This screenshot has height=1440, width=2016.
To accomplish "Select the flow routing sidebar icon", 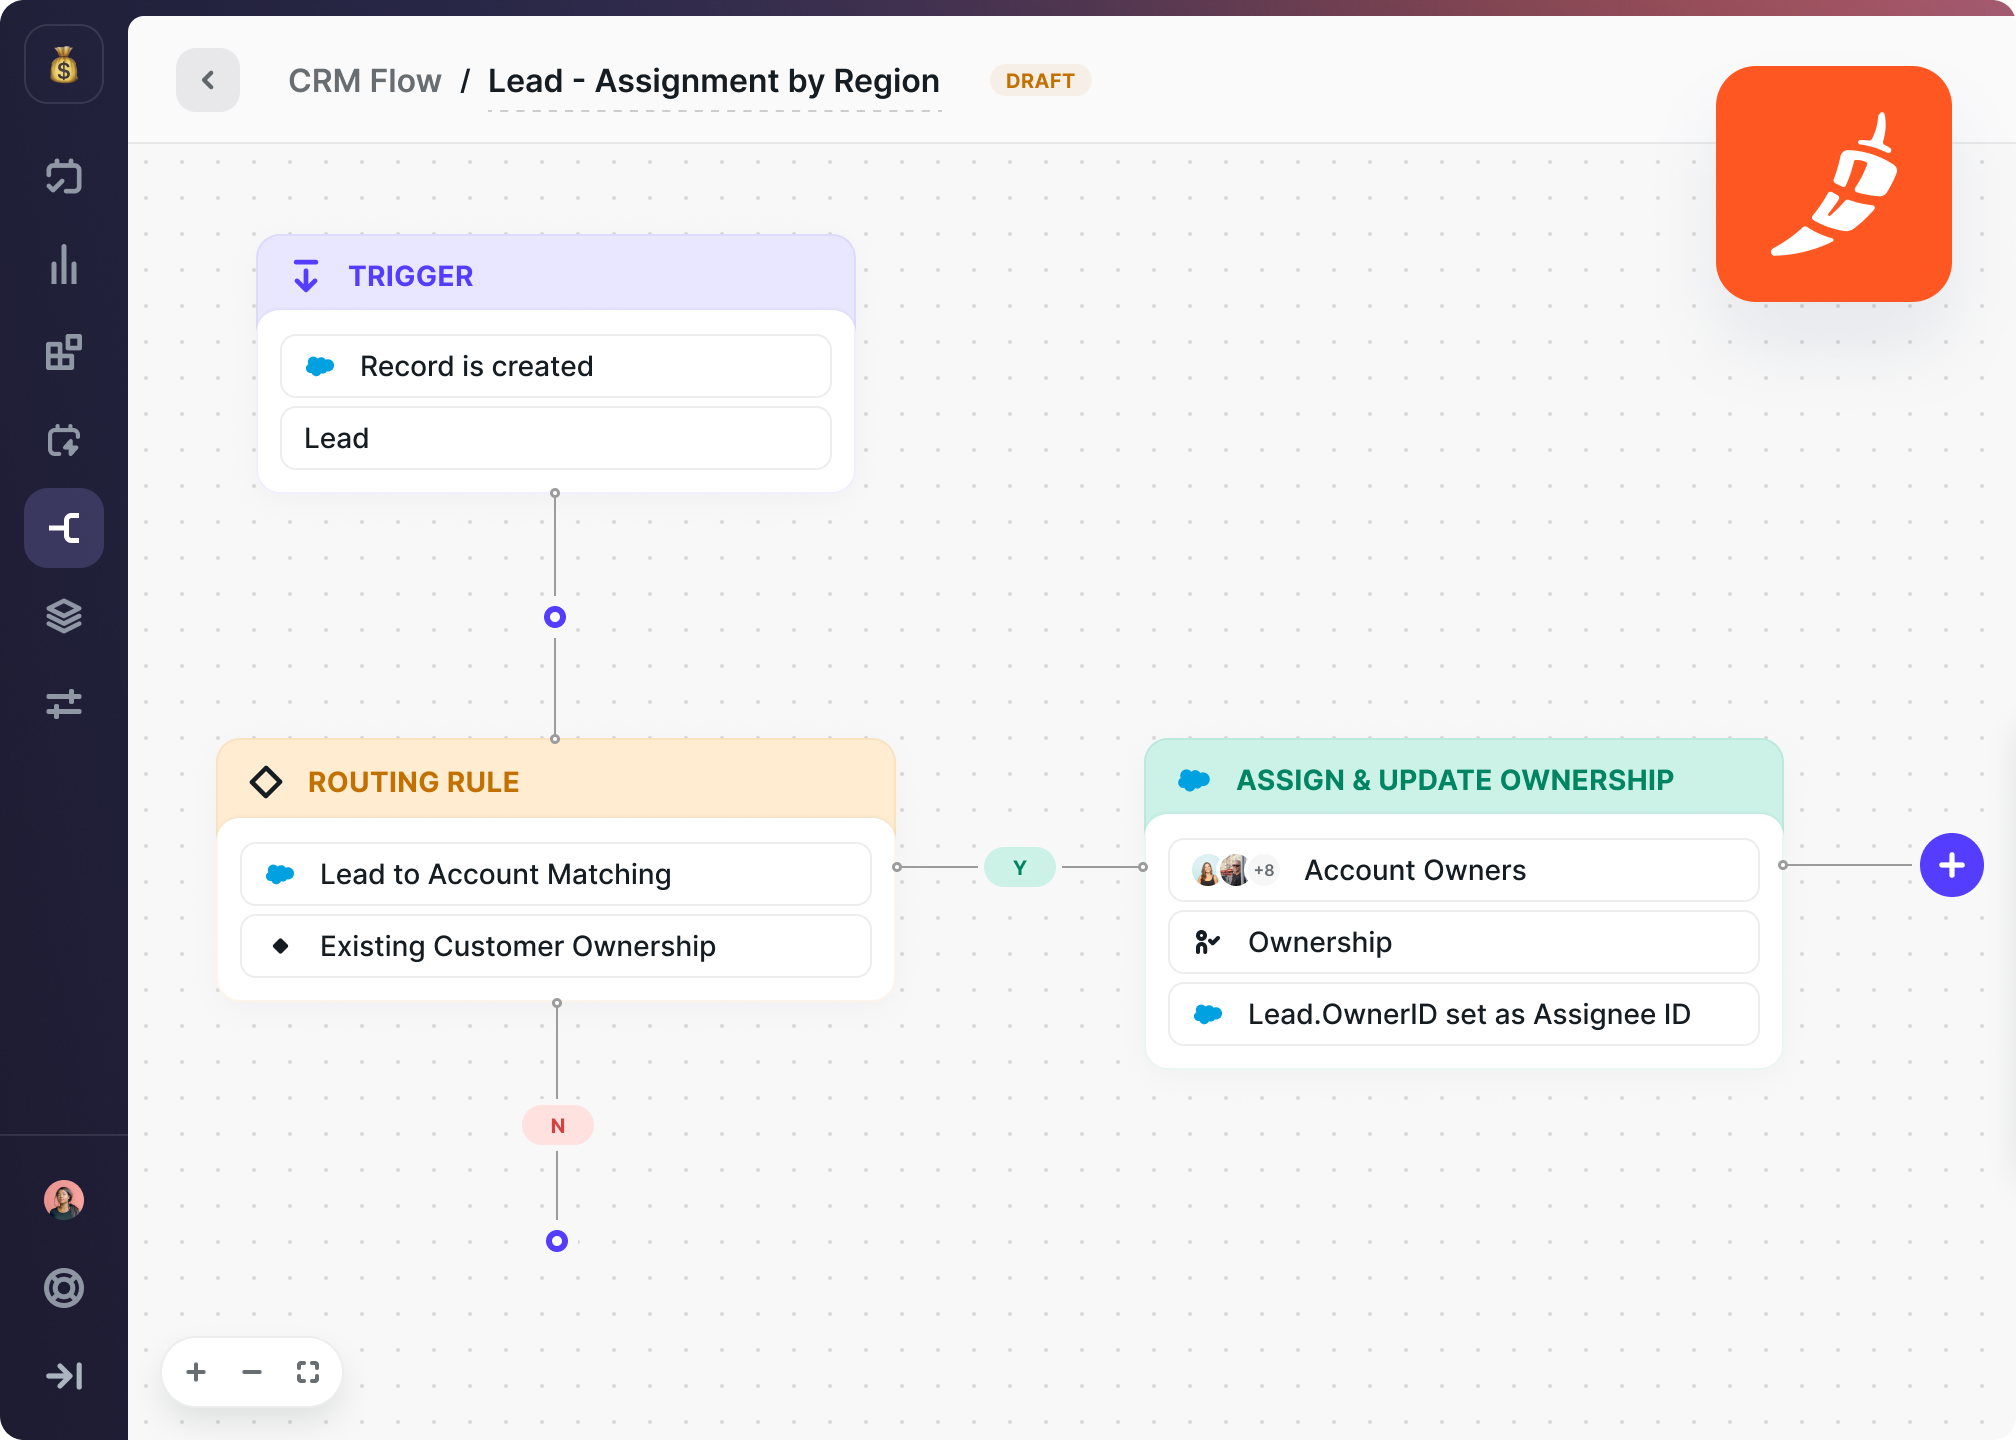I will (64, 528).
